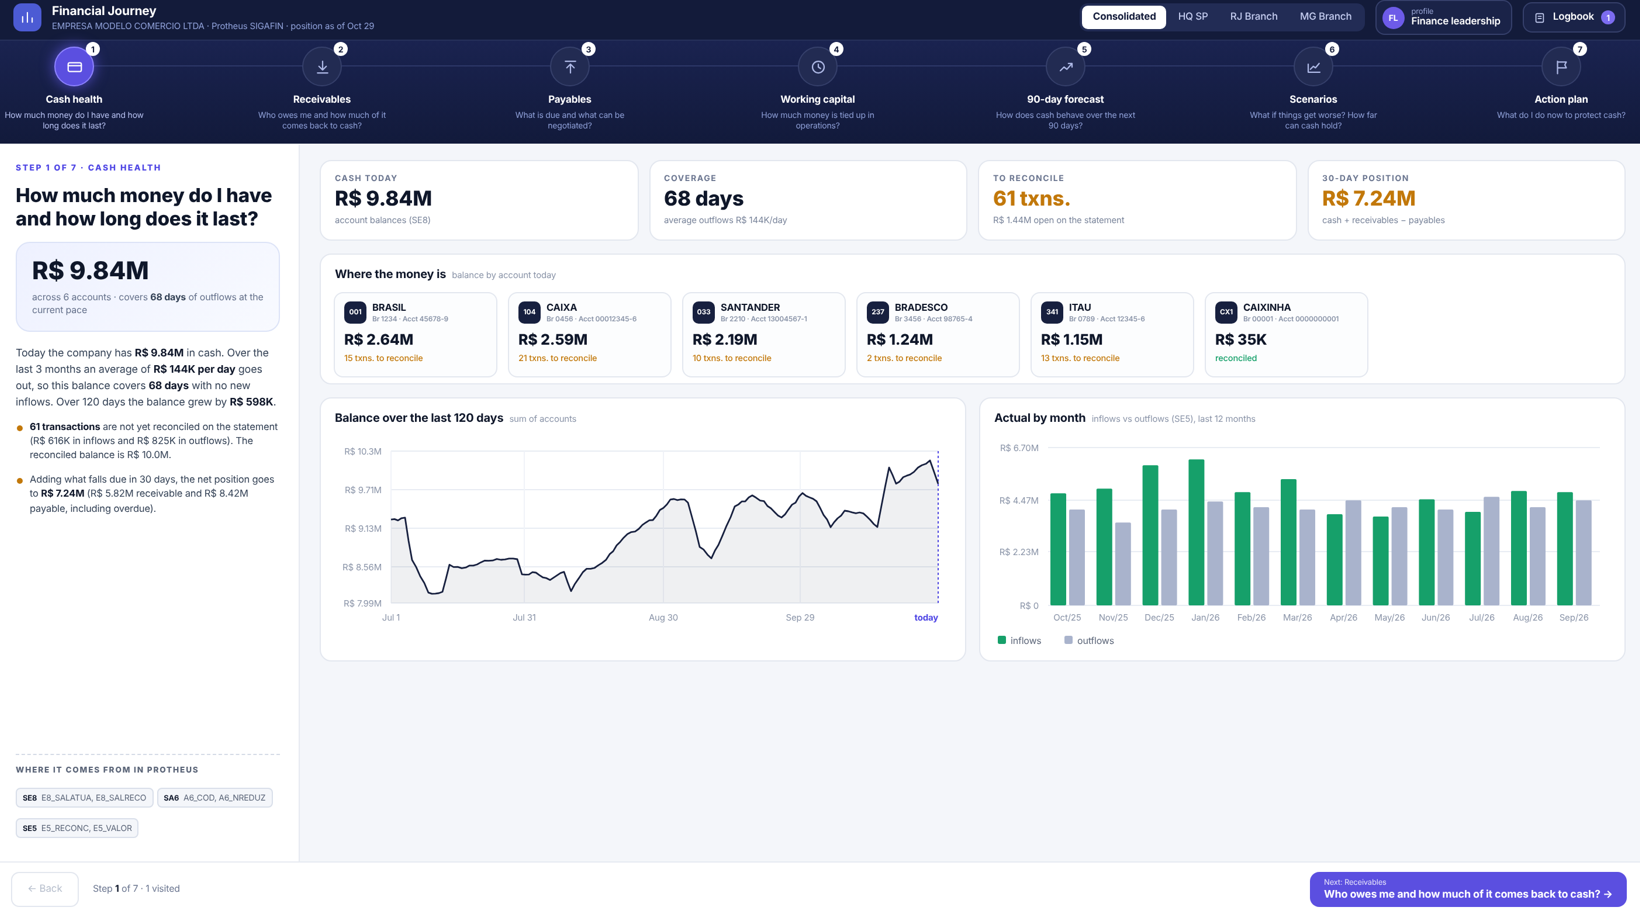The width and height of the screenshot is (1640, 911).
Task: Click the Financial Journey app logo
Action: coord(27,17)
